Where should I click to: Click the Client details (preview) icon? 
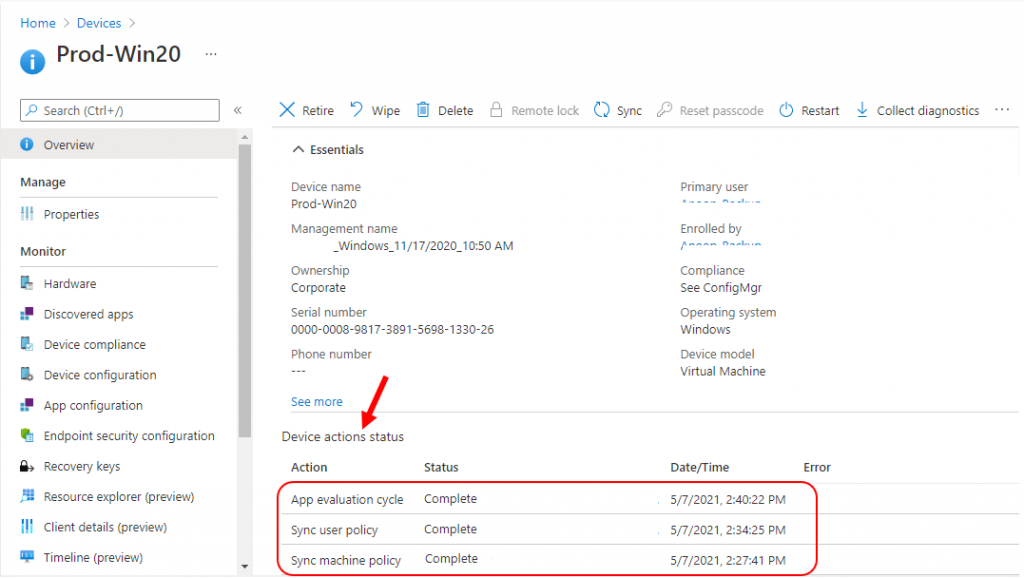click(x=27, y=526)
